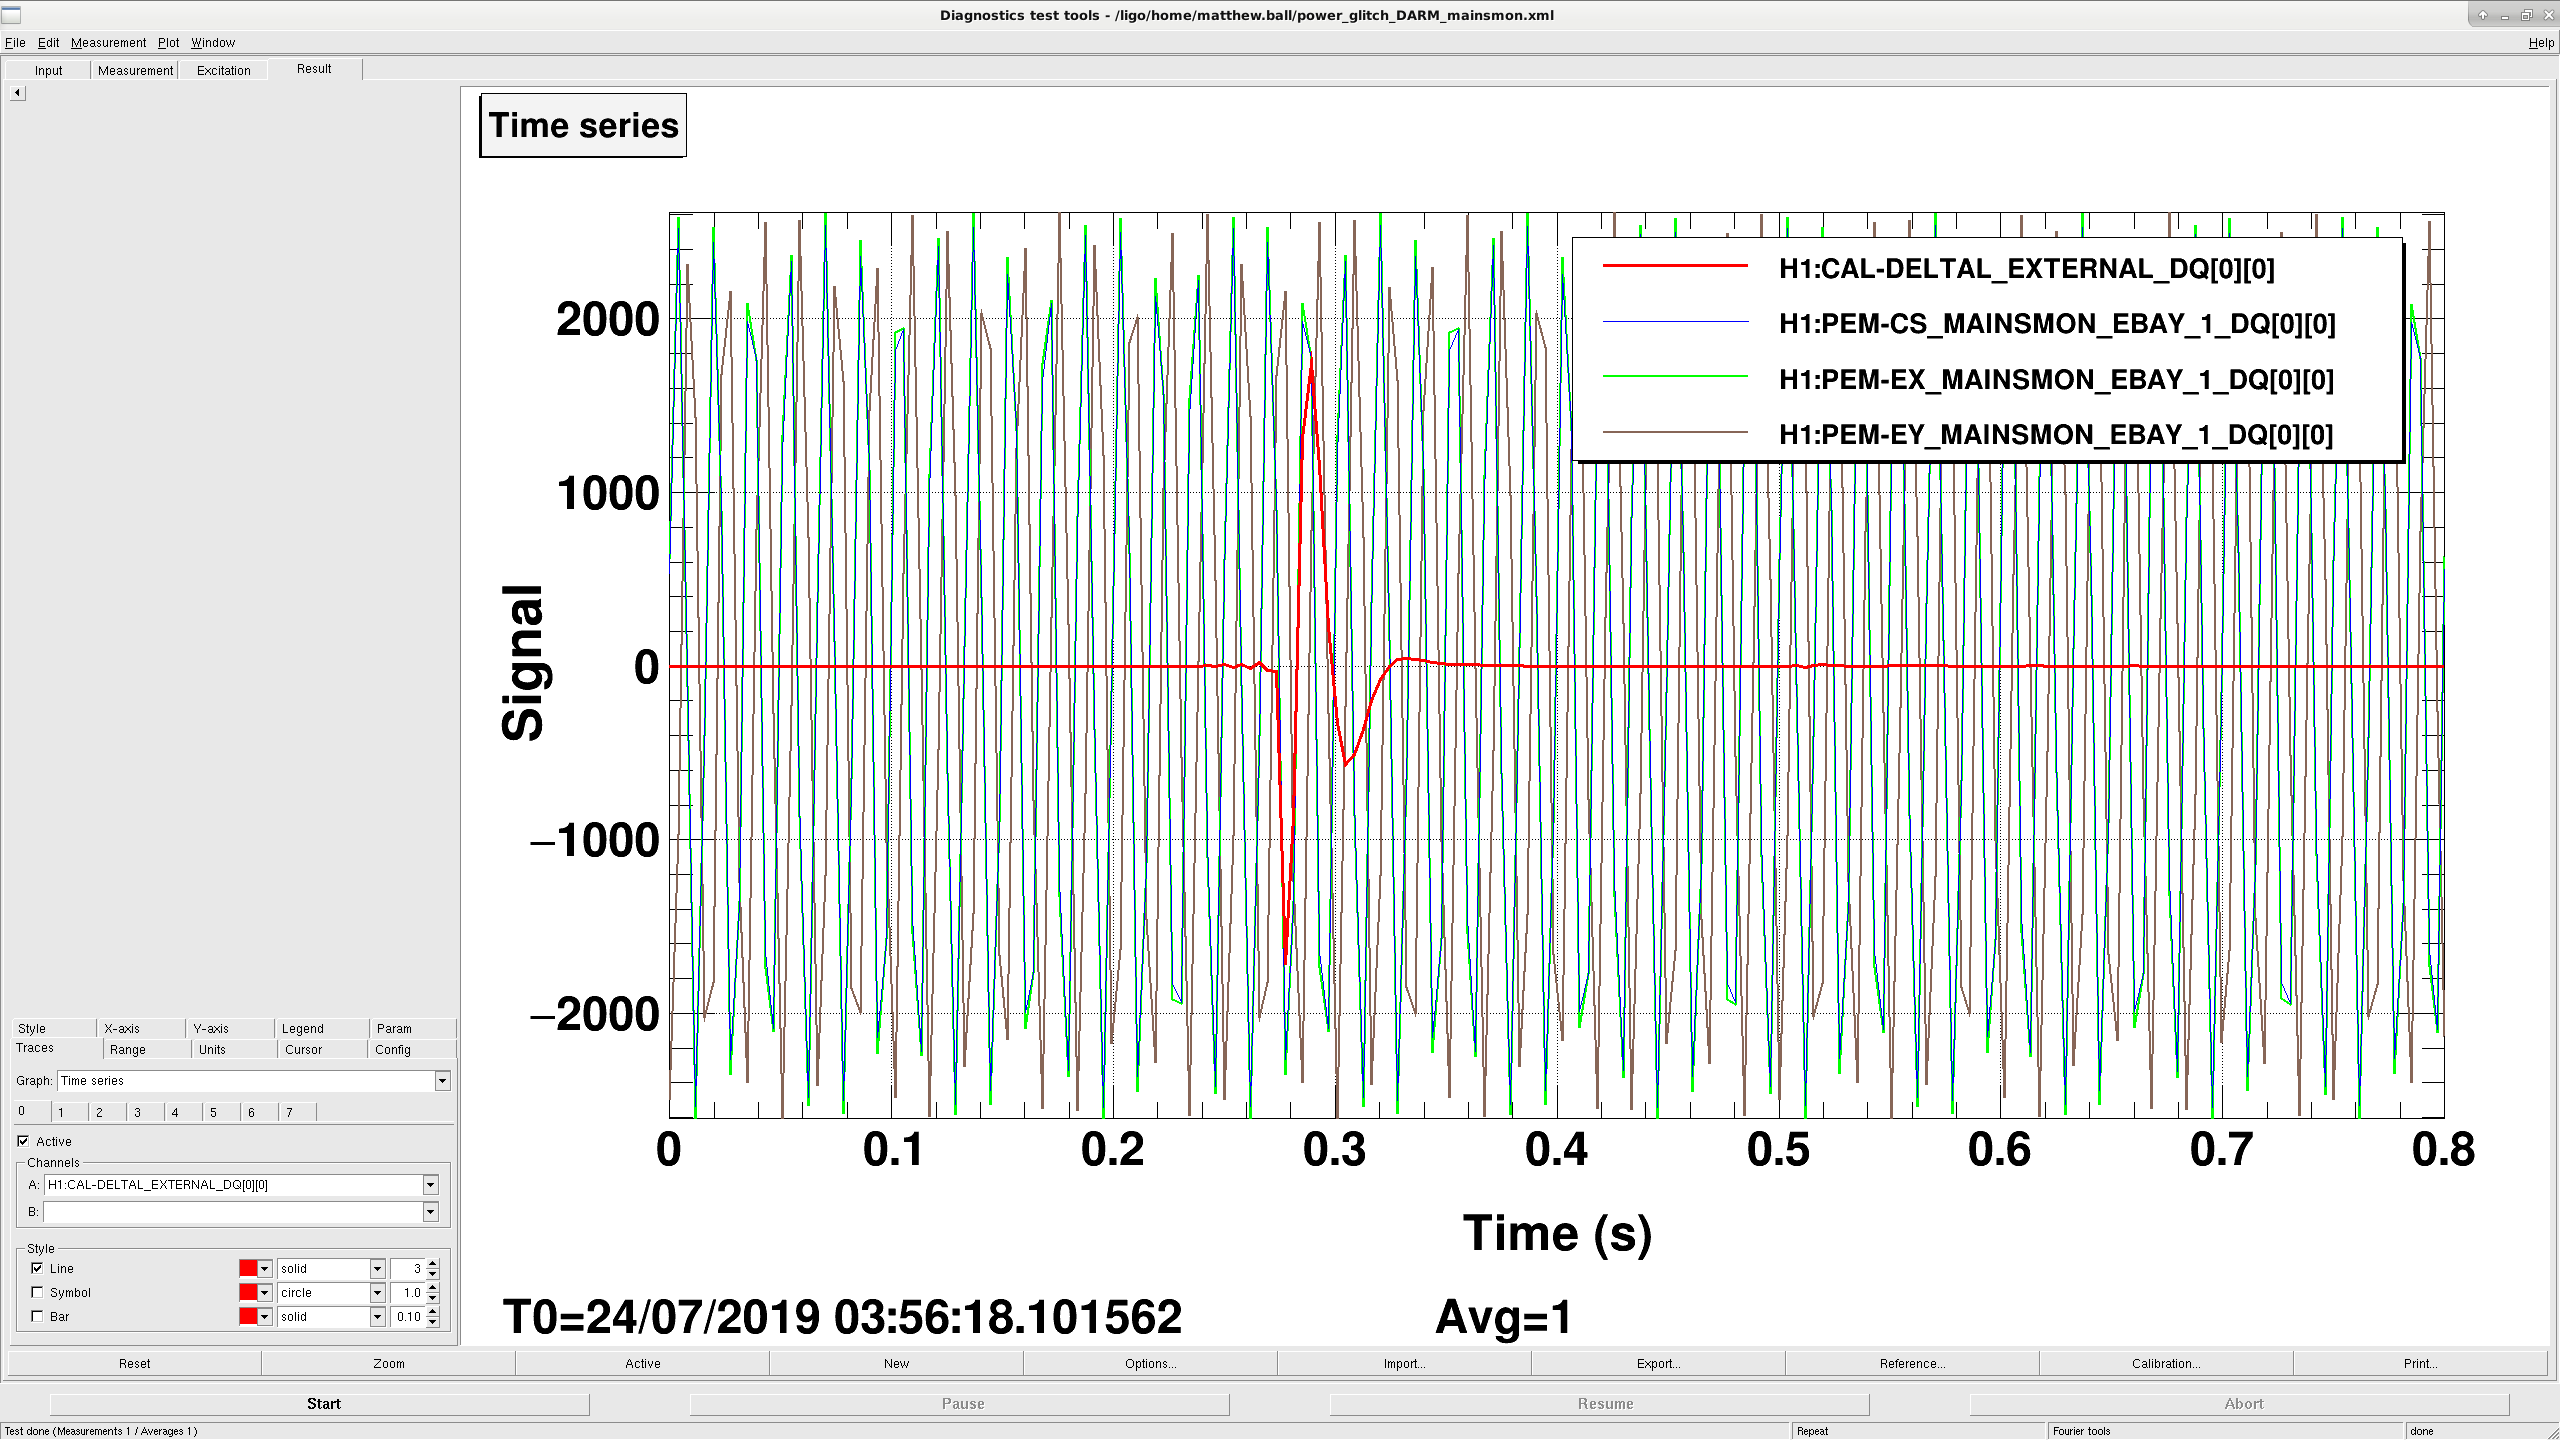The height and width of the screenshot is (1440, 2560).
Task: Uncheck the Active trace checkbox
Action: (23, 1141)
